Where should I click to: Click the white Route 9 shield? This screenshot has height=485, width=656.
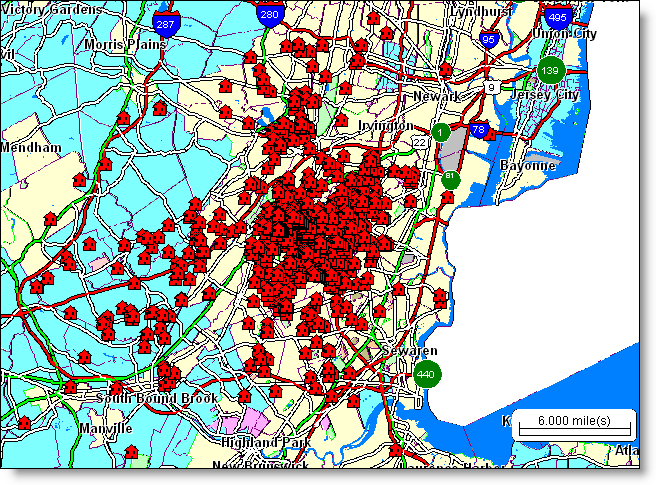[x=492, y=89]
